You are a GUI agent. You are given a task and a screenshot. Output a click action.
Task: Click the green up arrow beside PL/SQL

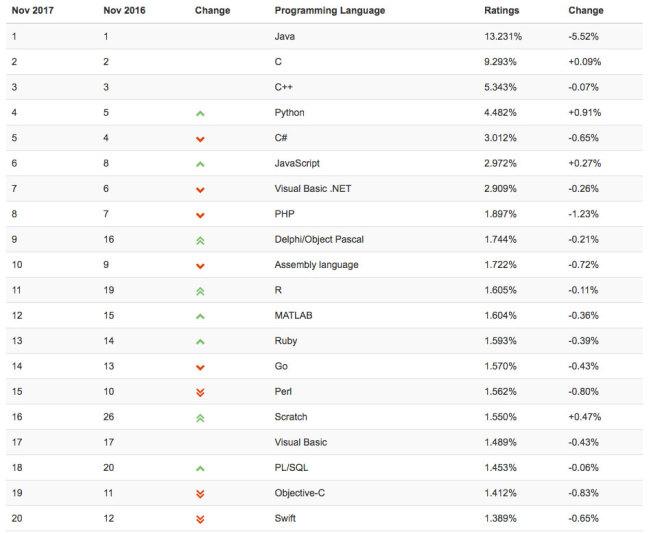(201, 468)
